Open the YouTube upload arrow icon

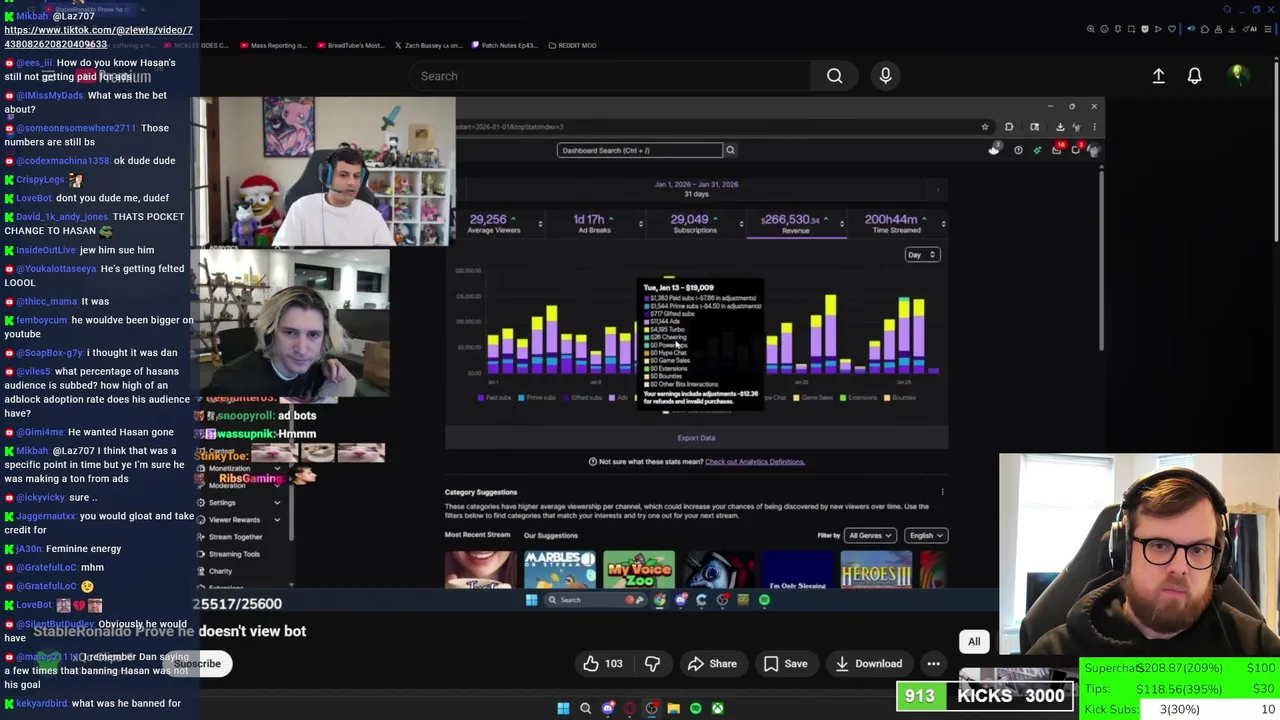click(1158, 76)
